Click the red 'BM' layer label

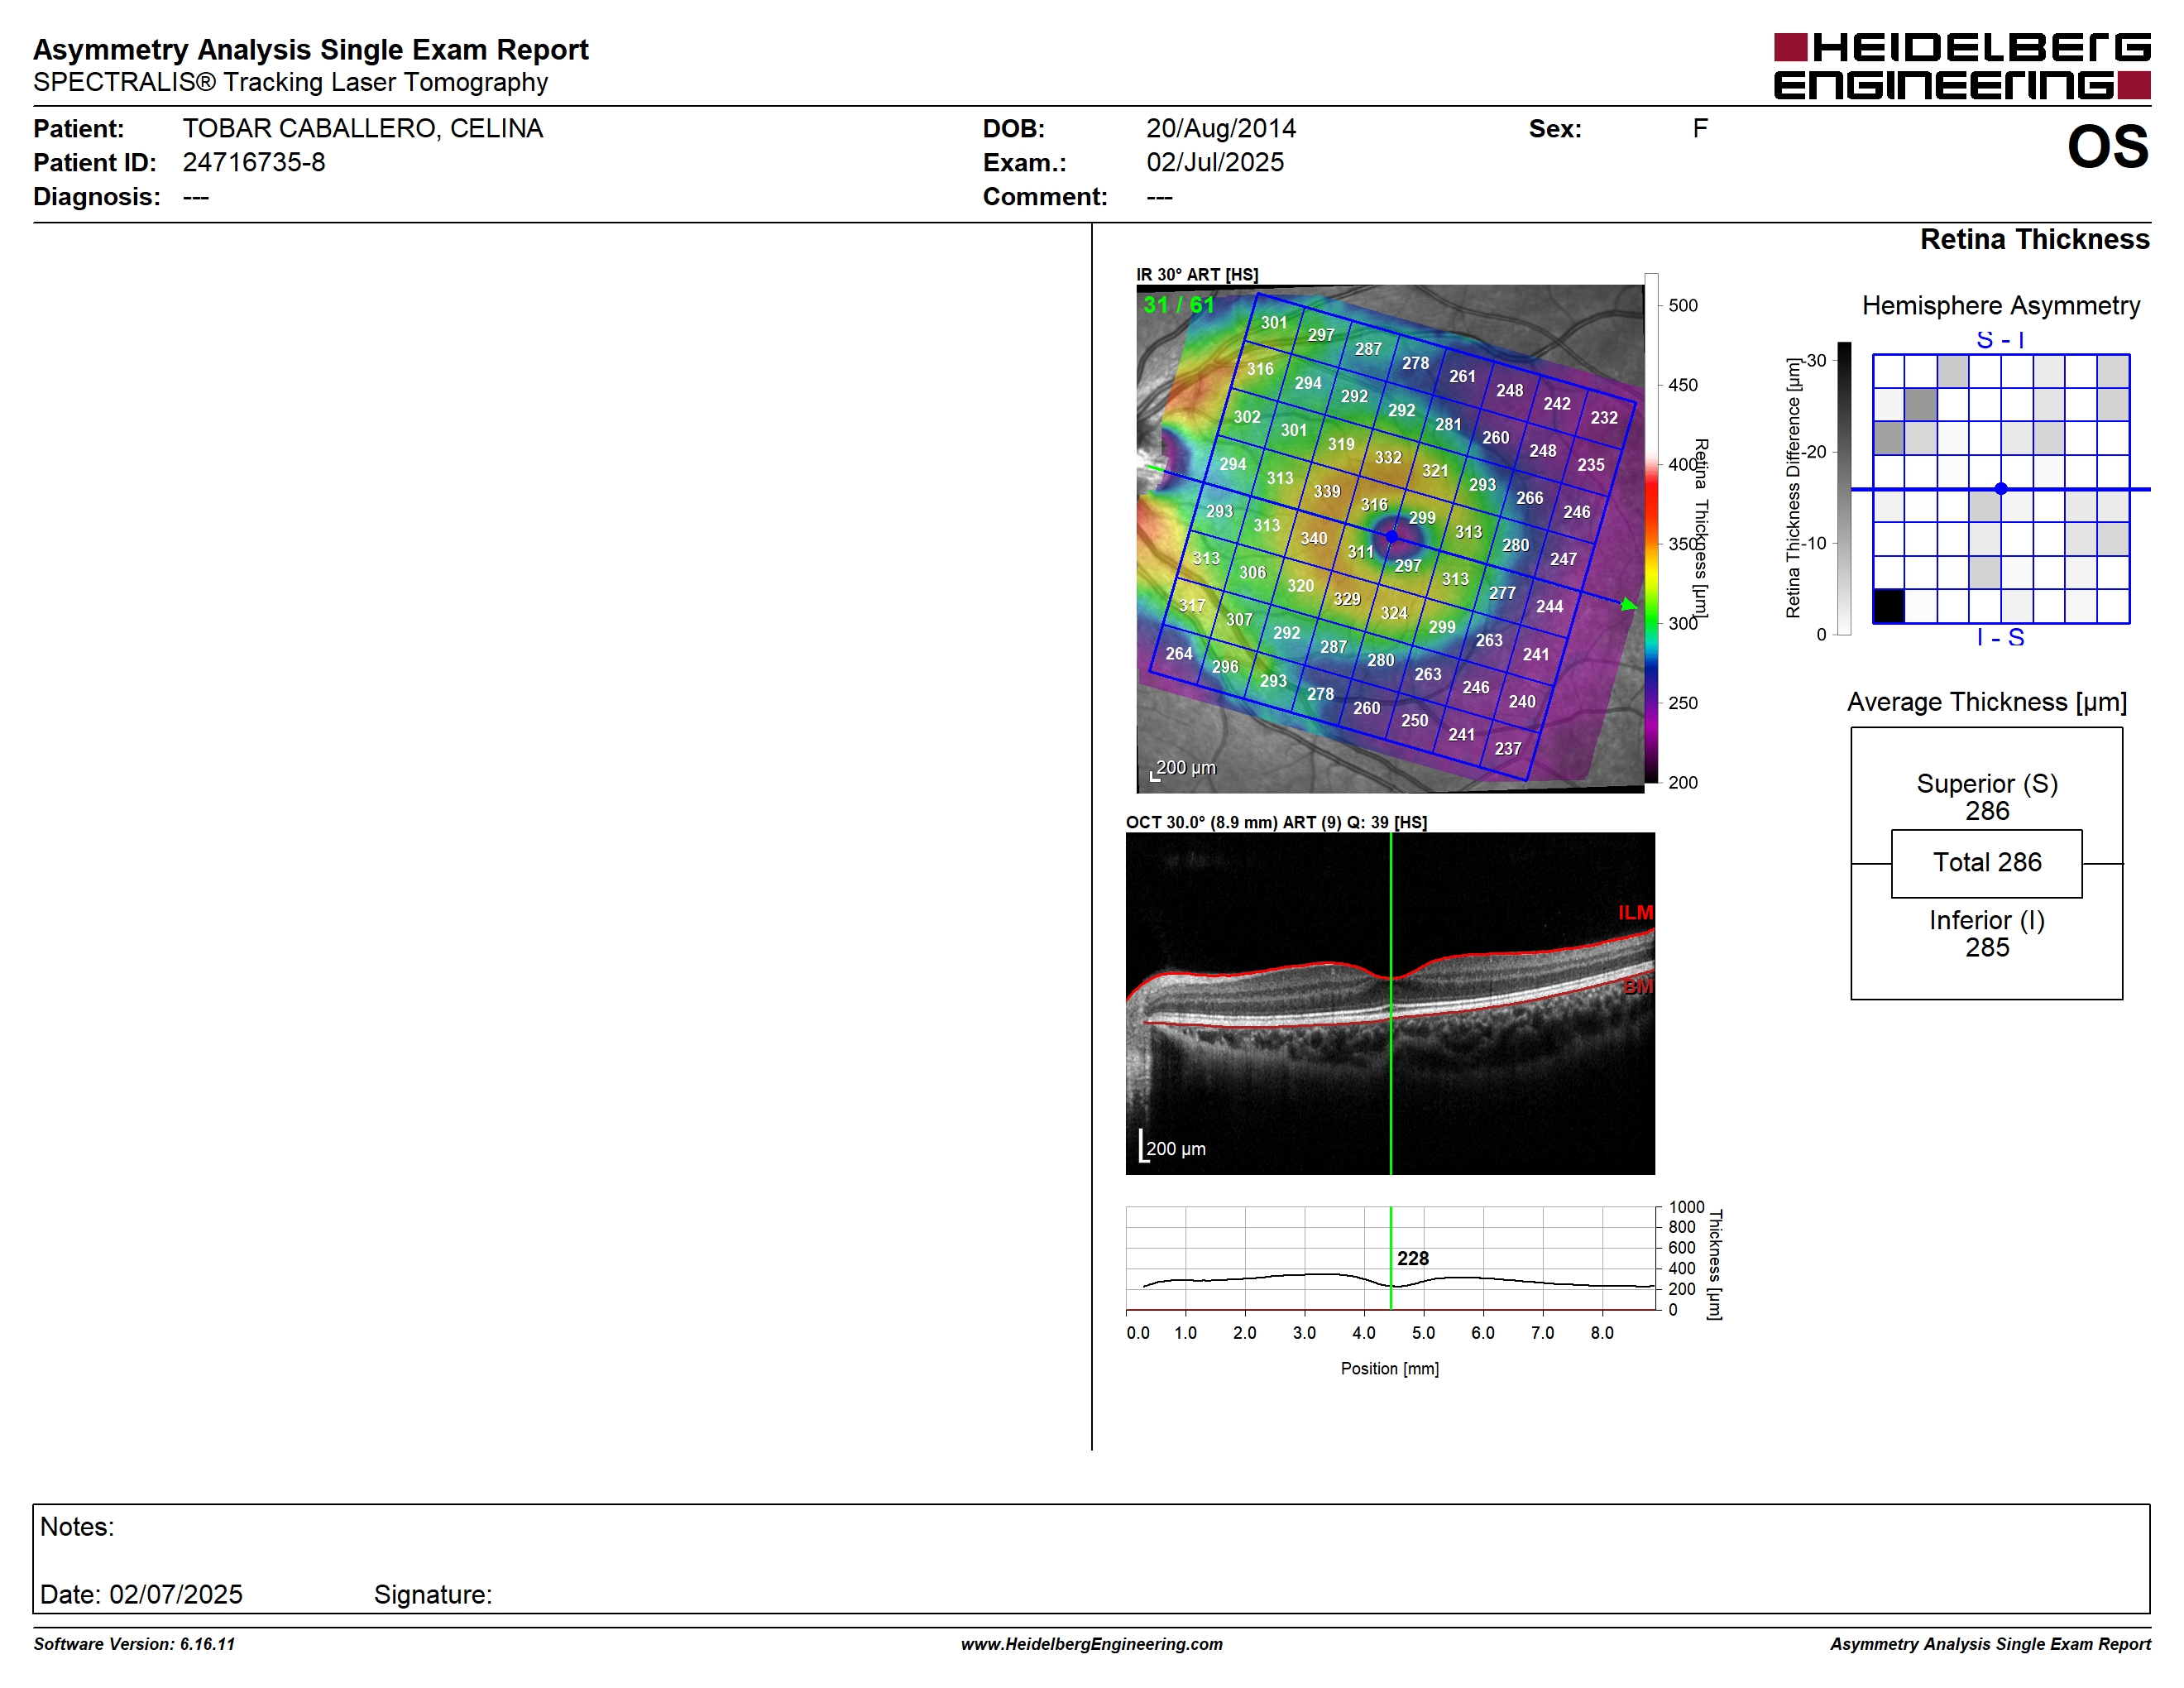(x=1638, y=986)
